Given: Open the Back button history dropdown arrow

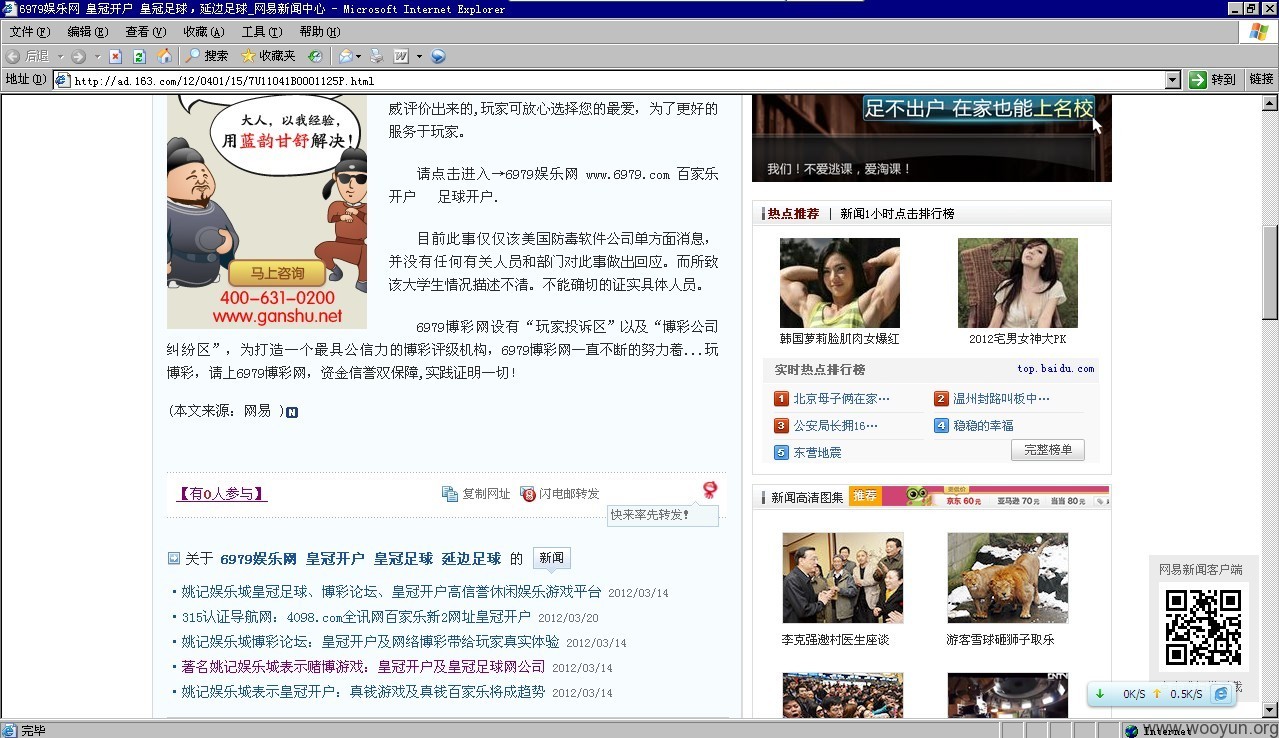Looking at the screenshot, I should click(60, 56).
